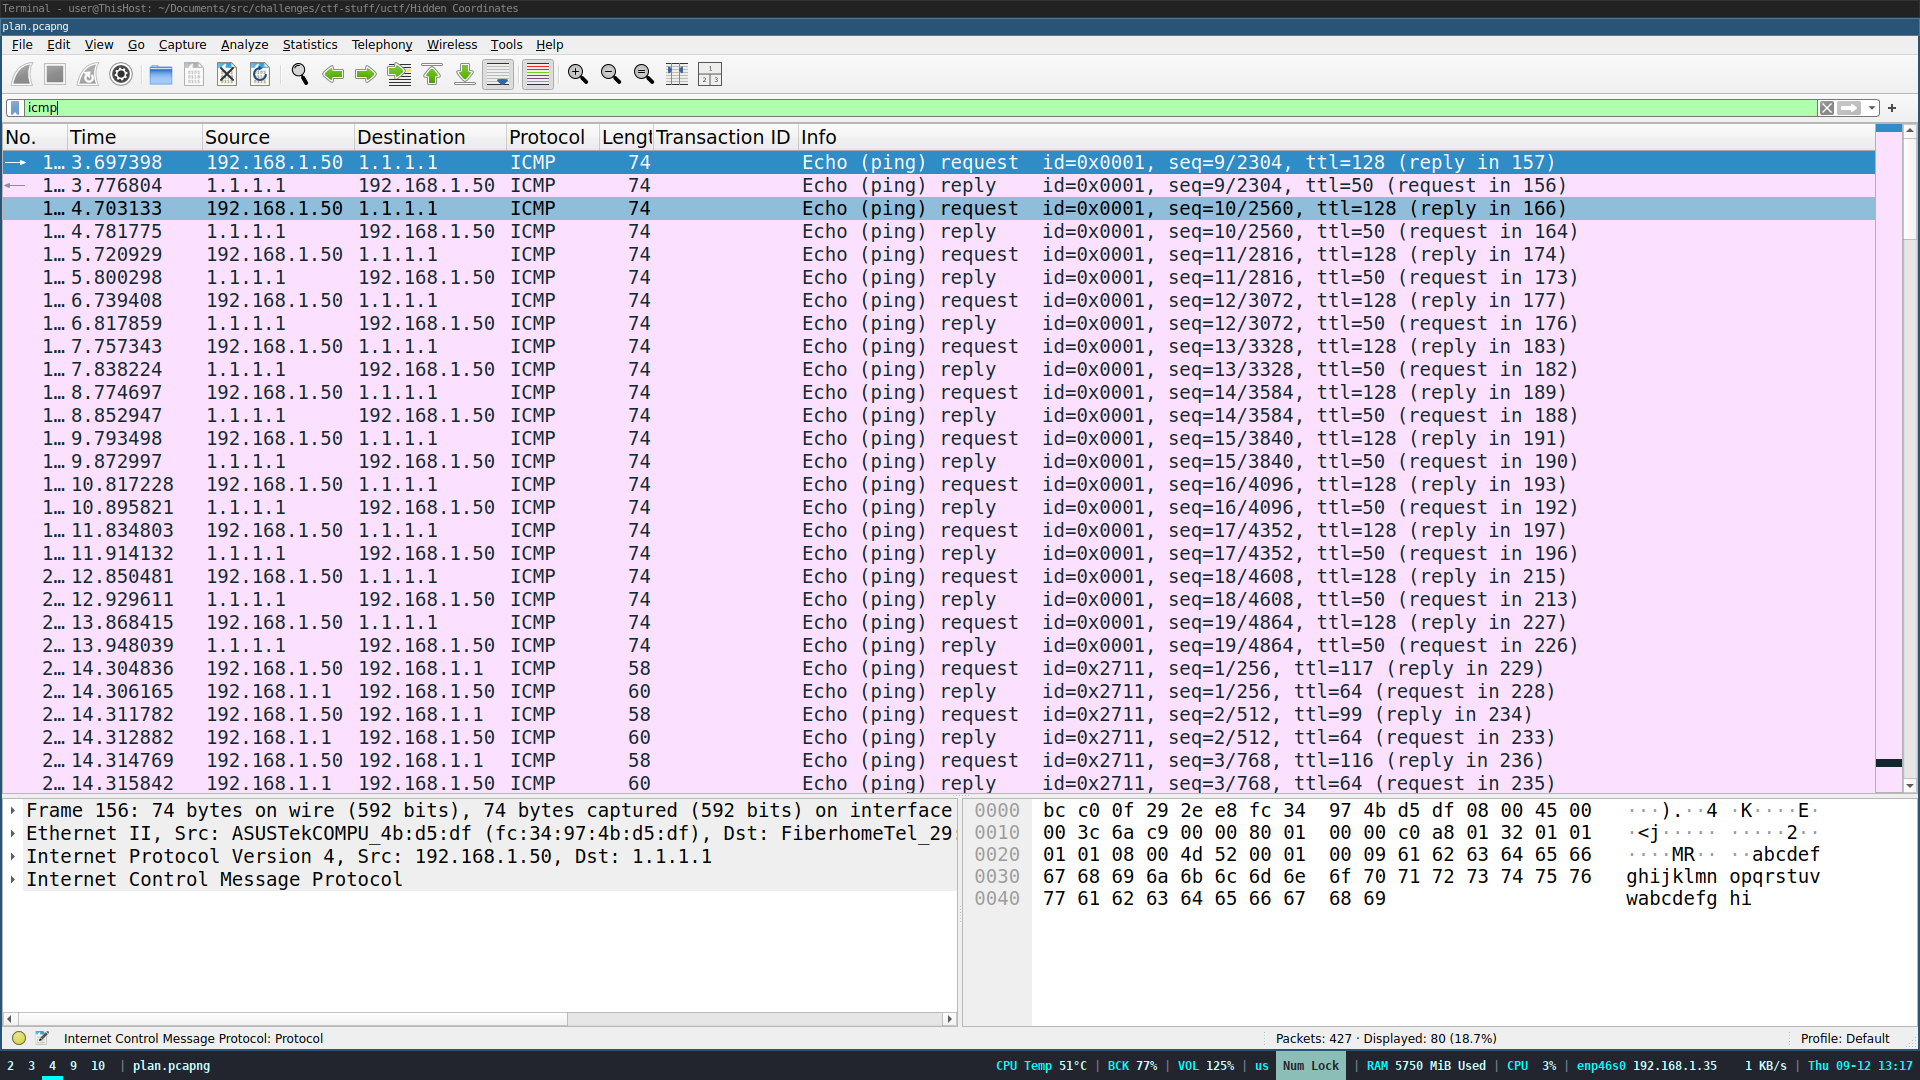Switch to workspace 9
This screenshot has height=1080, width=1920.
click(73, 1065)
